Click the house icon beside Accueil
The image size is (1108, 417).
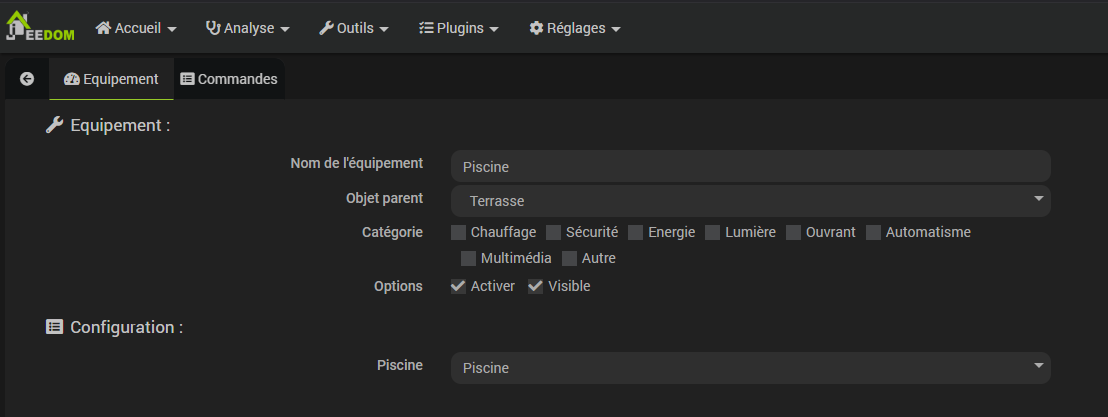(103, 28)
